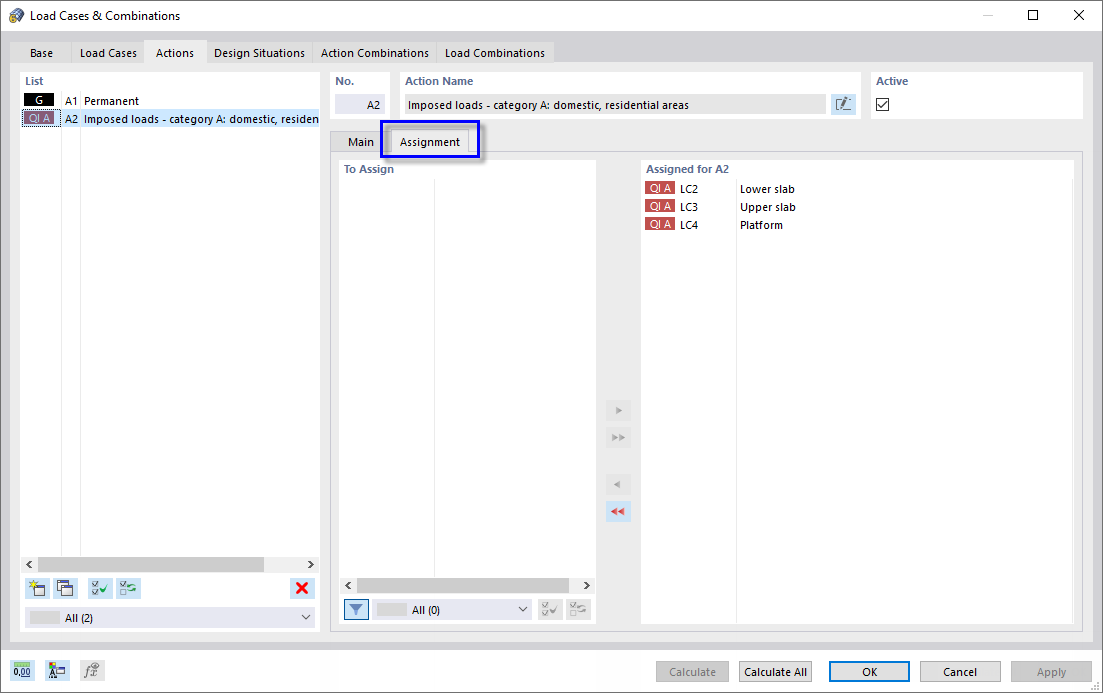Open the Load Combinations tab
The height and width of the screenshot is (693, 1103).
(x=495, y=53)
